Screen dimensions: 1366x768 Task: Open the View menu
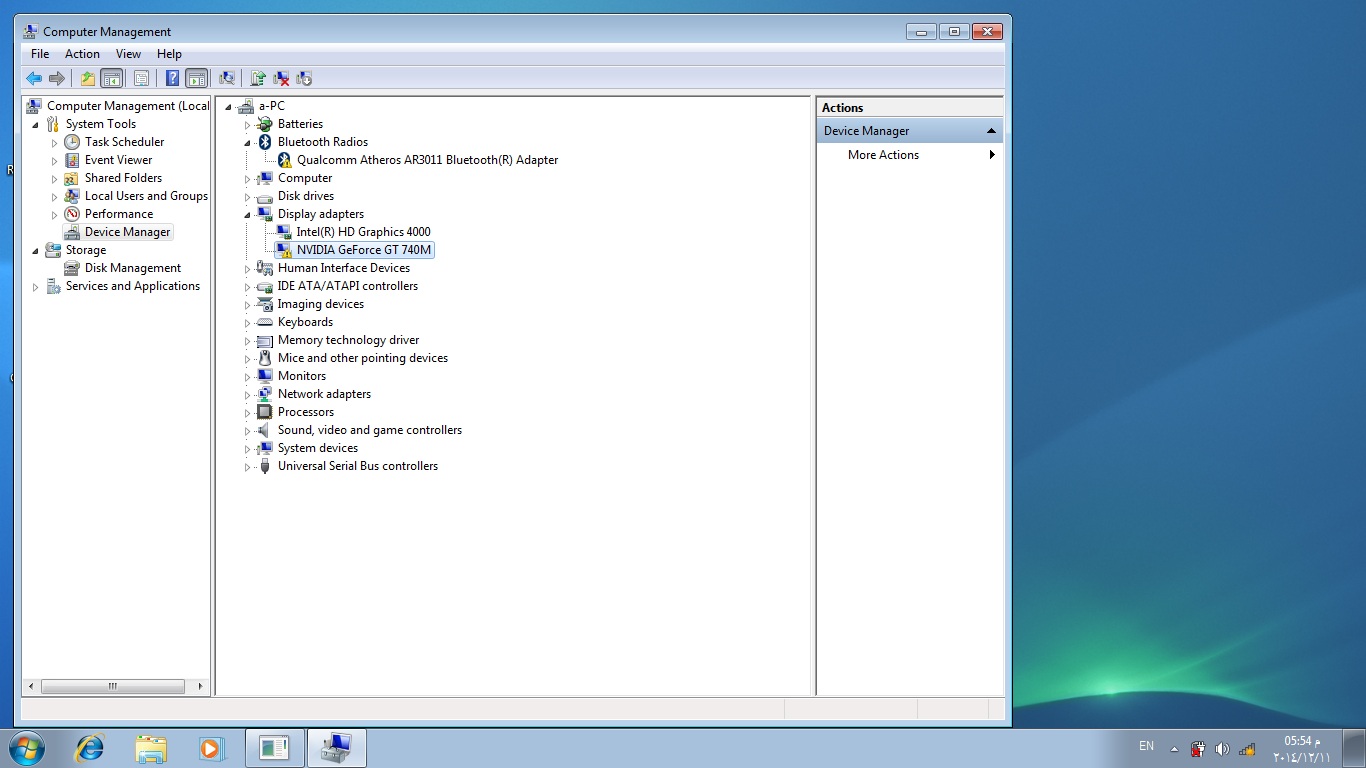(128, 54)
